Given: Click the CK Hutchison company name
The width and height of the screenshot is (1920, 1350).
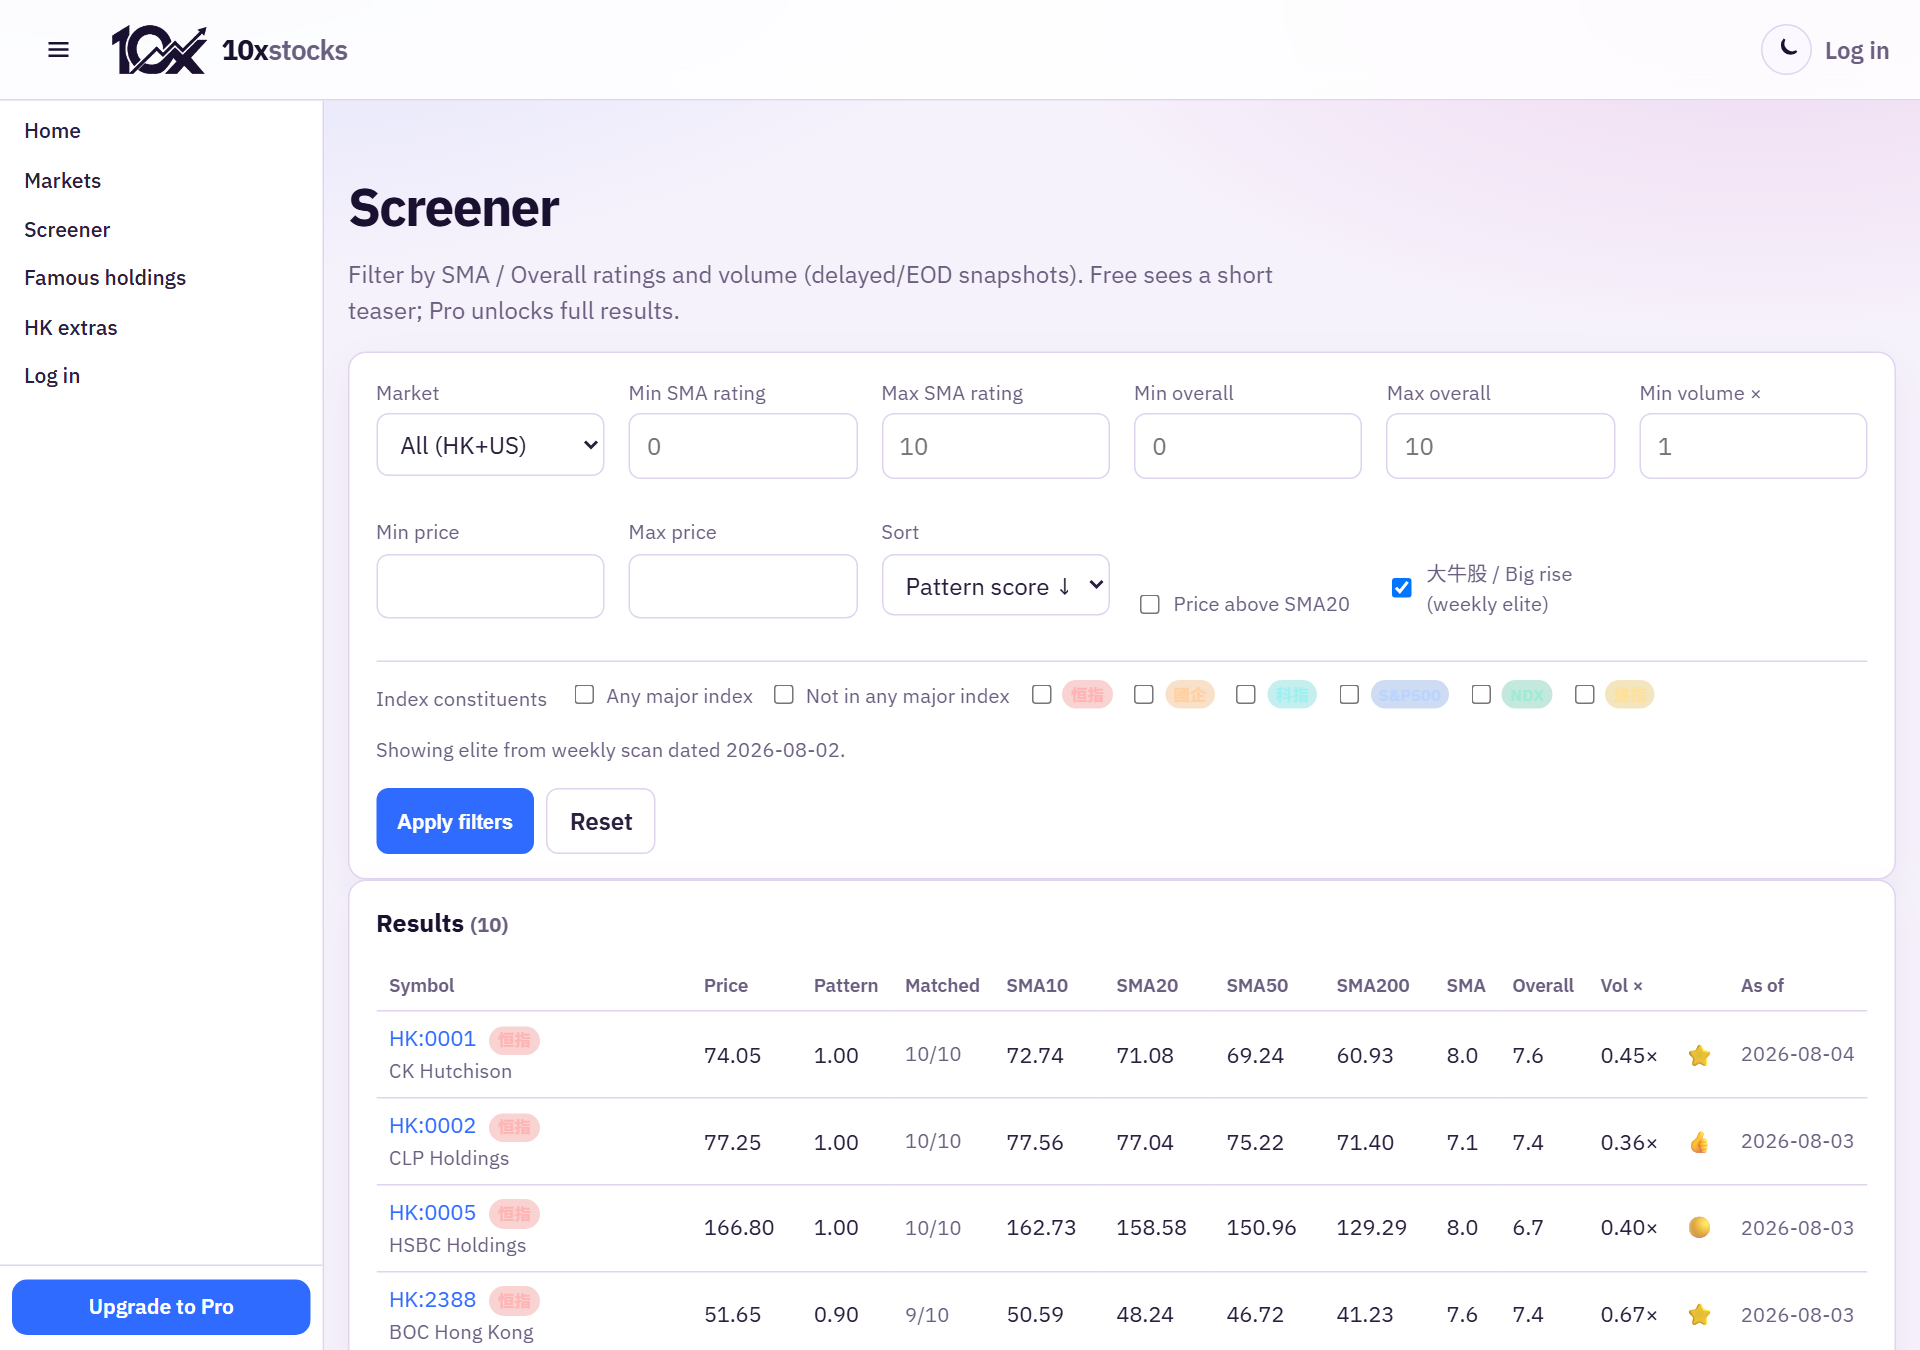Looking at the screenshot, I should tap(450, 1072).
